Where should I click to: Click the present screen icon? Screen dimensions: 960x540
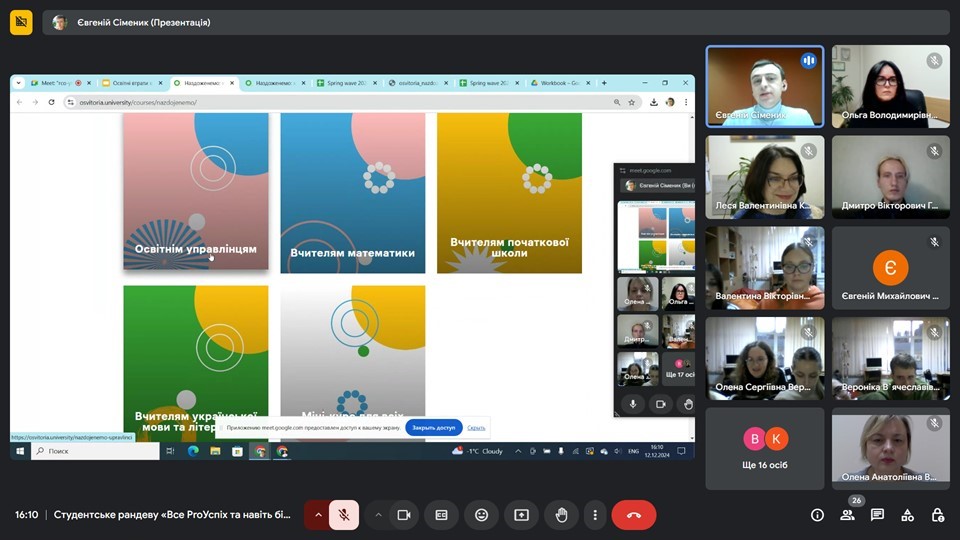521,515
